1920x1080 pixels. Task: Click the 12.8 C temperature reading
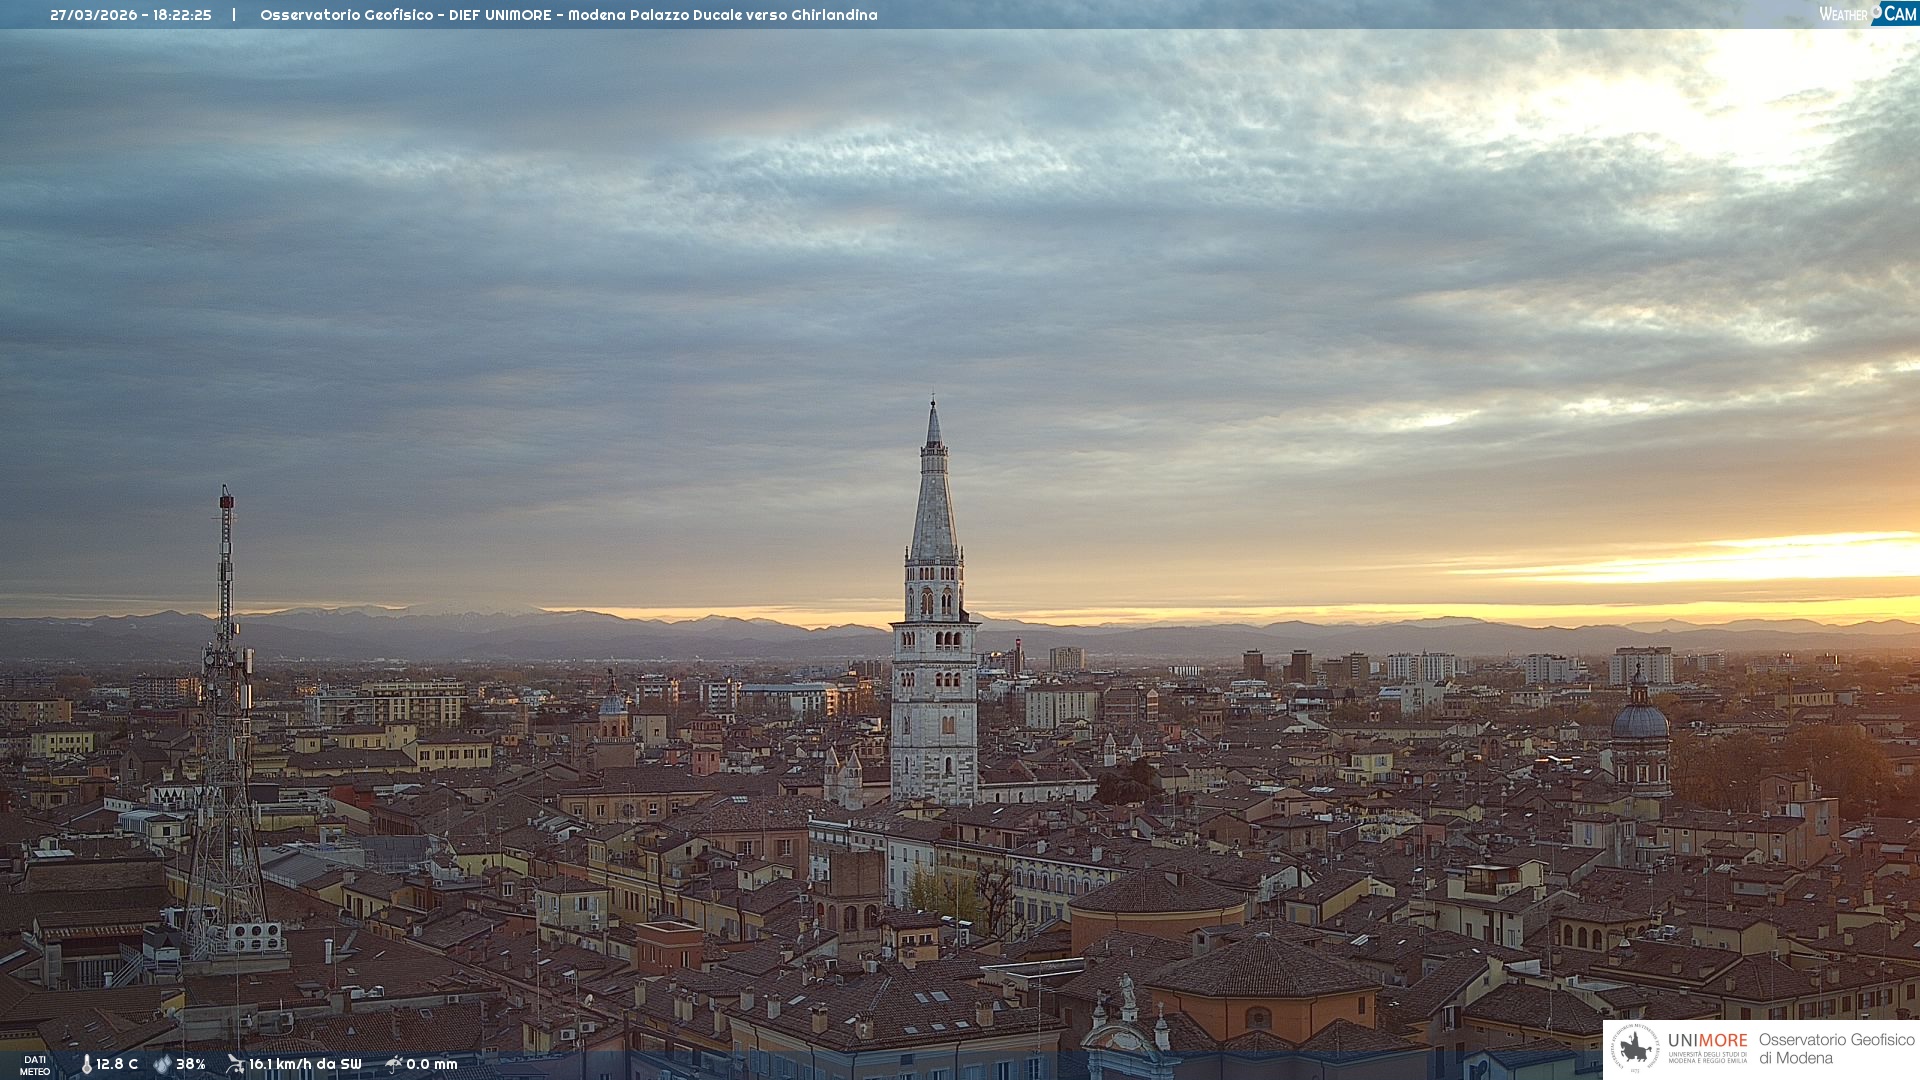coord(117,1065)
